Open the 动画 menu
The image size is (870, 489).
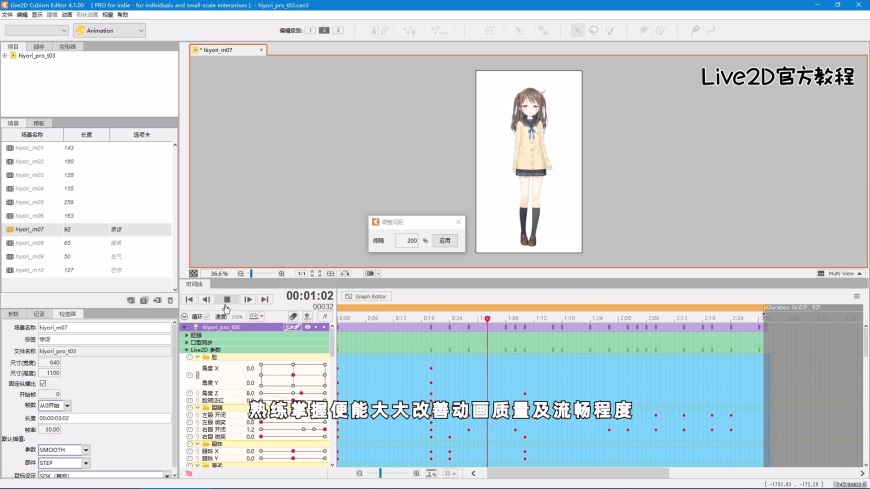67,15
